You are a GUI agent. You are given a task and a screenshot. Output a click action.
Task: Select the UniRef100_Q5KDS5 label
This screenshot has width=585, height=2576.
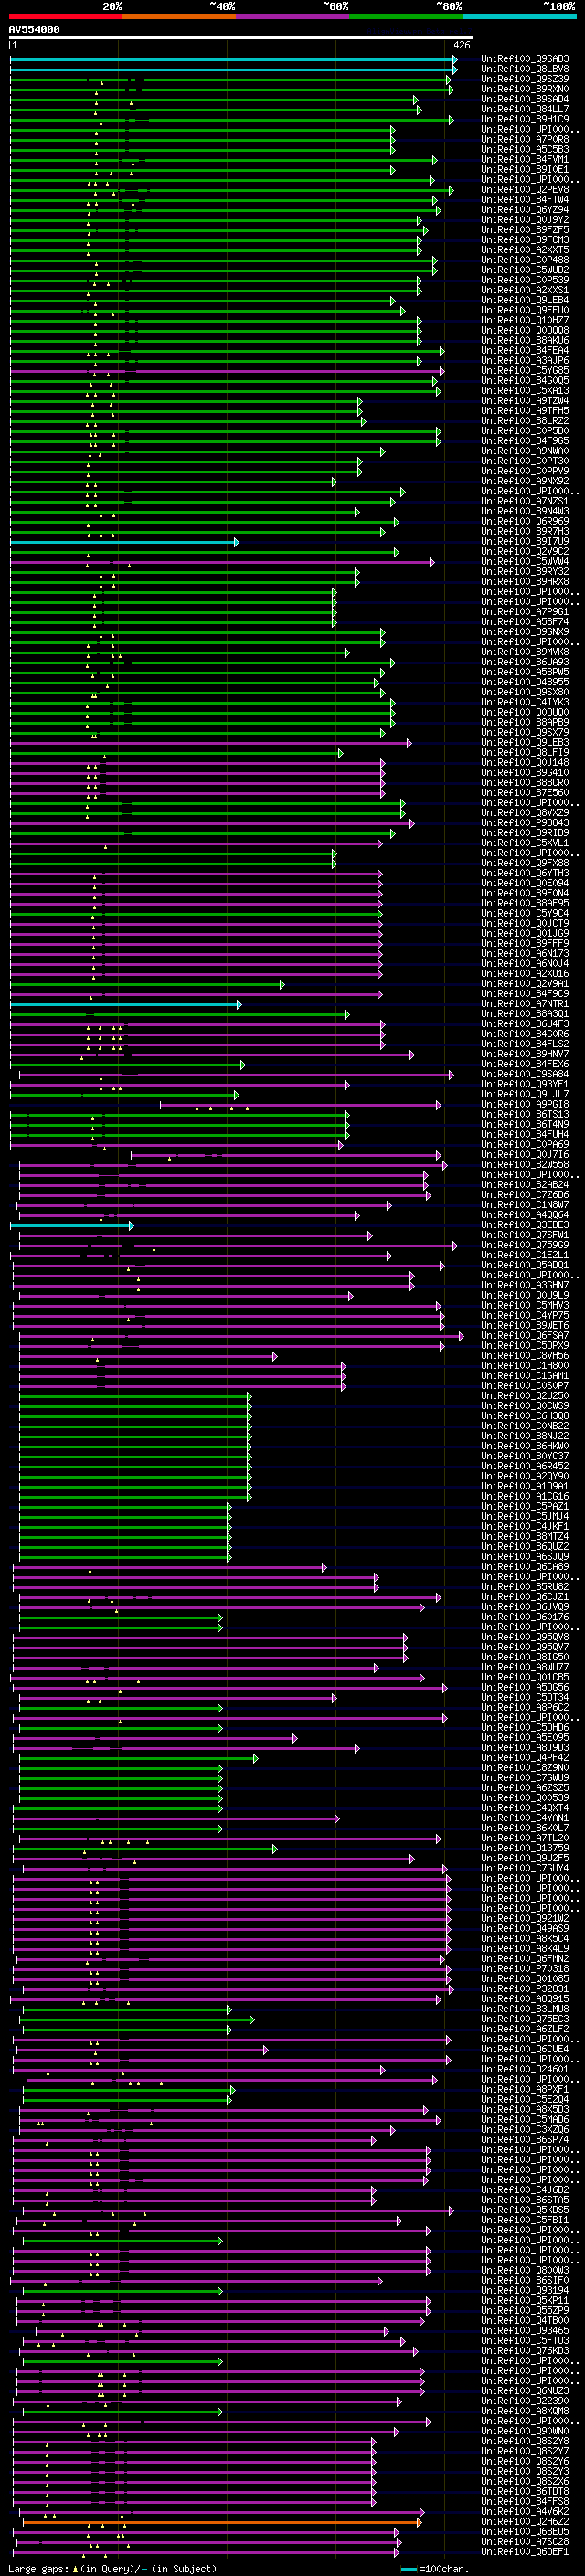[x=525, y=2209]
